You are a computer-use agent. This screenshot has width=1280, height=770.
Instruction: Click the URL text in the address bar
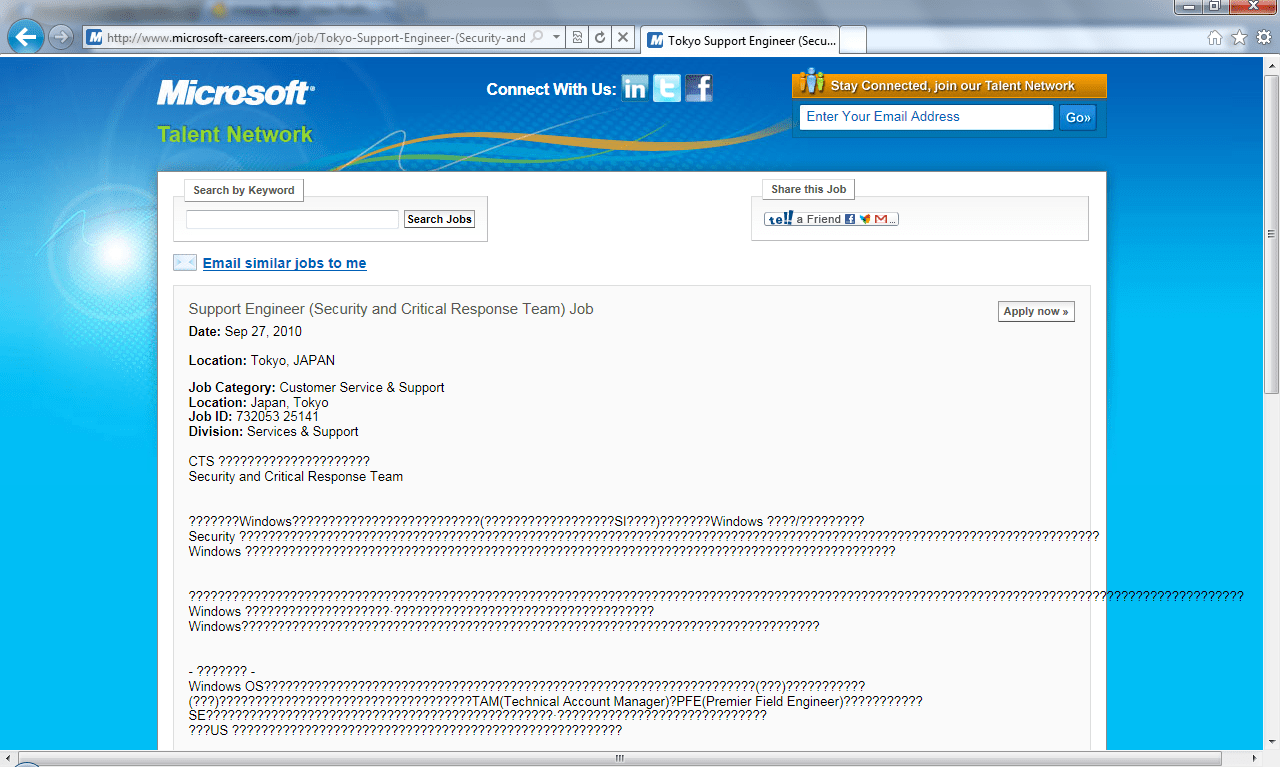(x=316, y=38)
